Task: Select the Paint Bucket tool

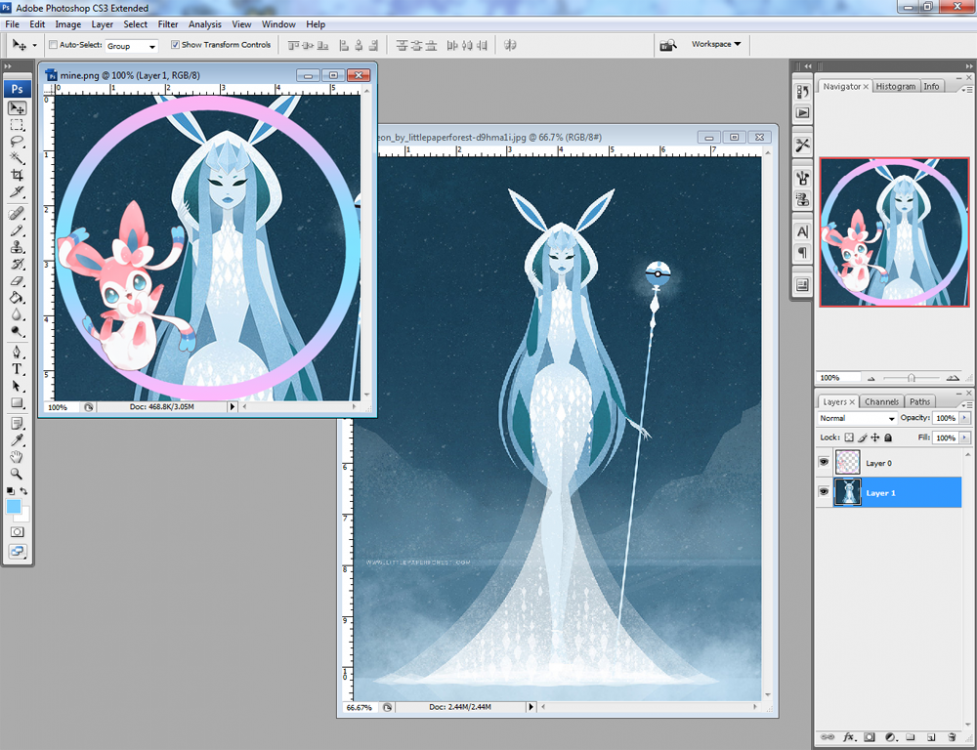Action: [x=17, y=298]
